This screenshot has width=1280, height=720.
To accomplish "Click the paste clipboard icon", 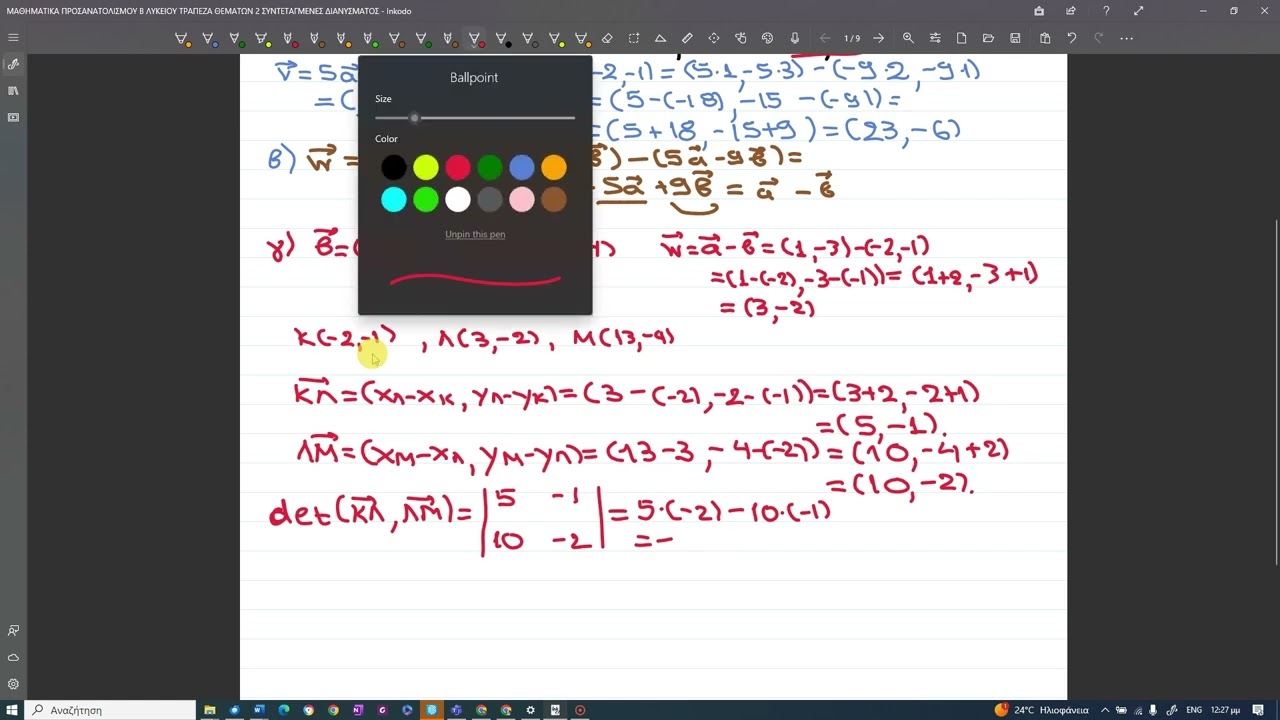I will (1045, 38).
